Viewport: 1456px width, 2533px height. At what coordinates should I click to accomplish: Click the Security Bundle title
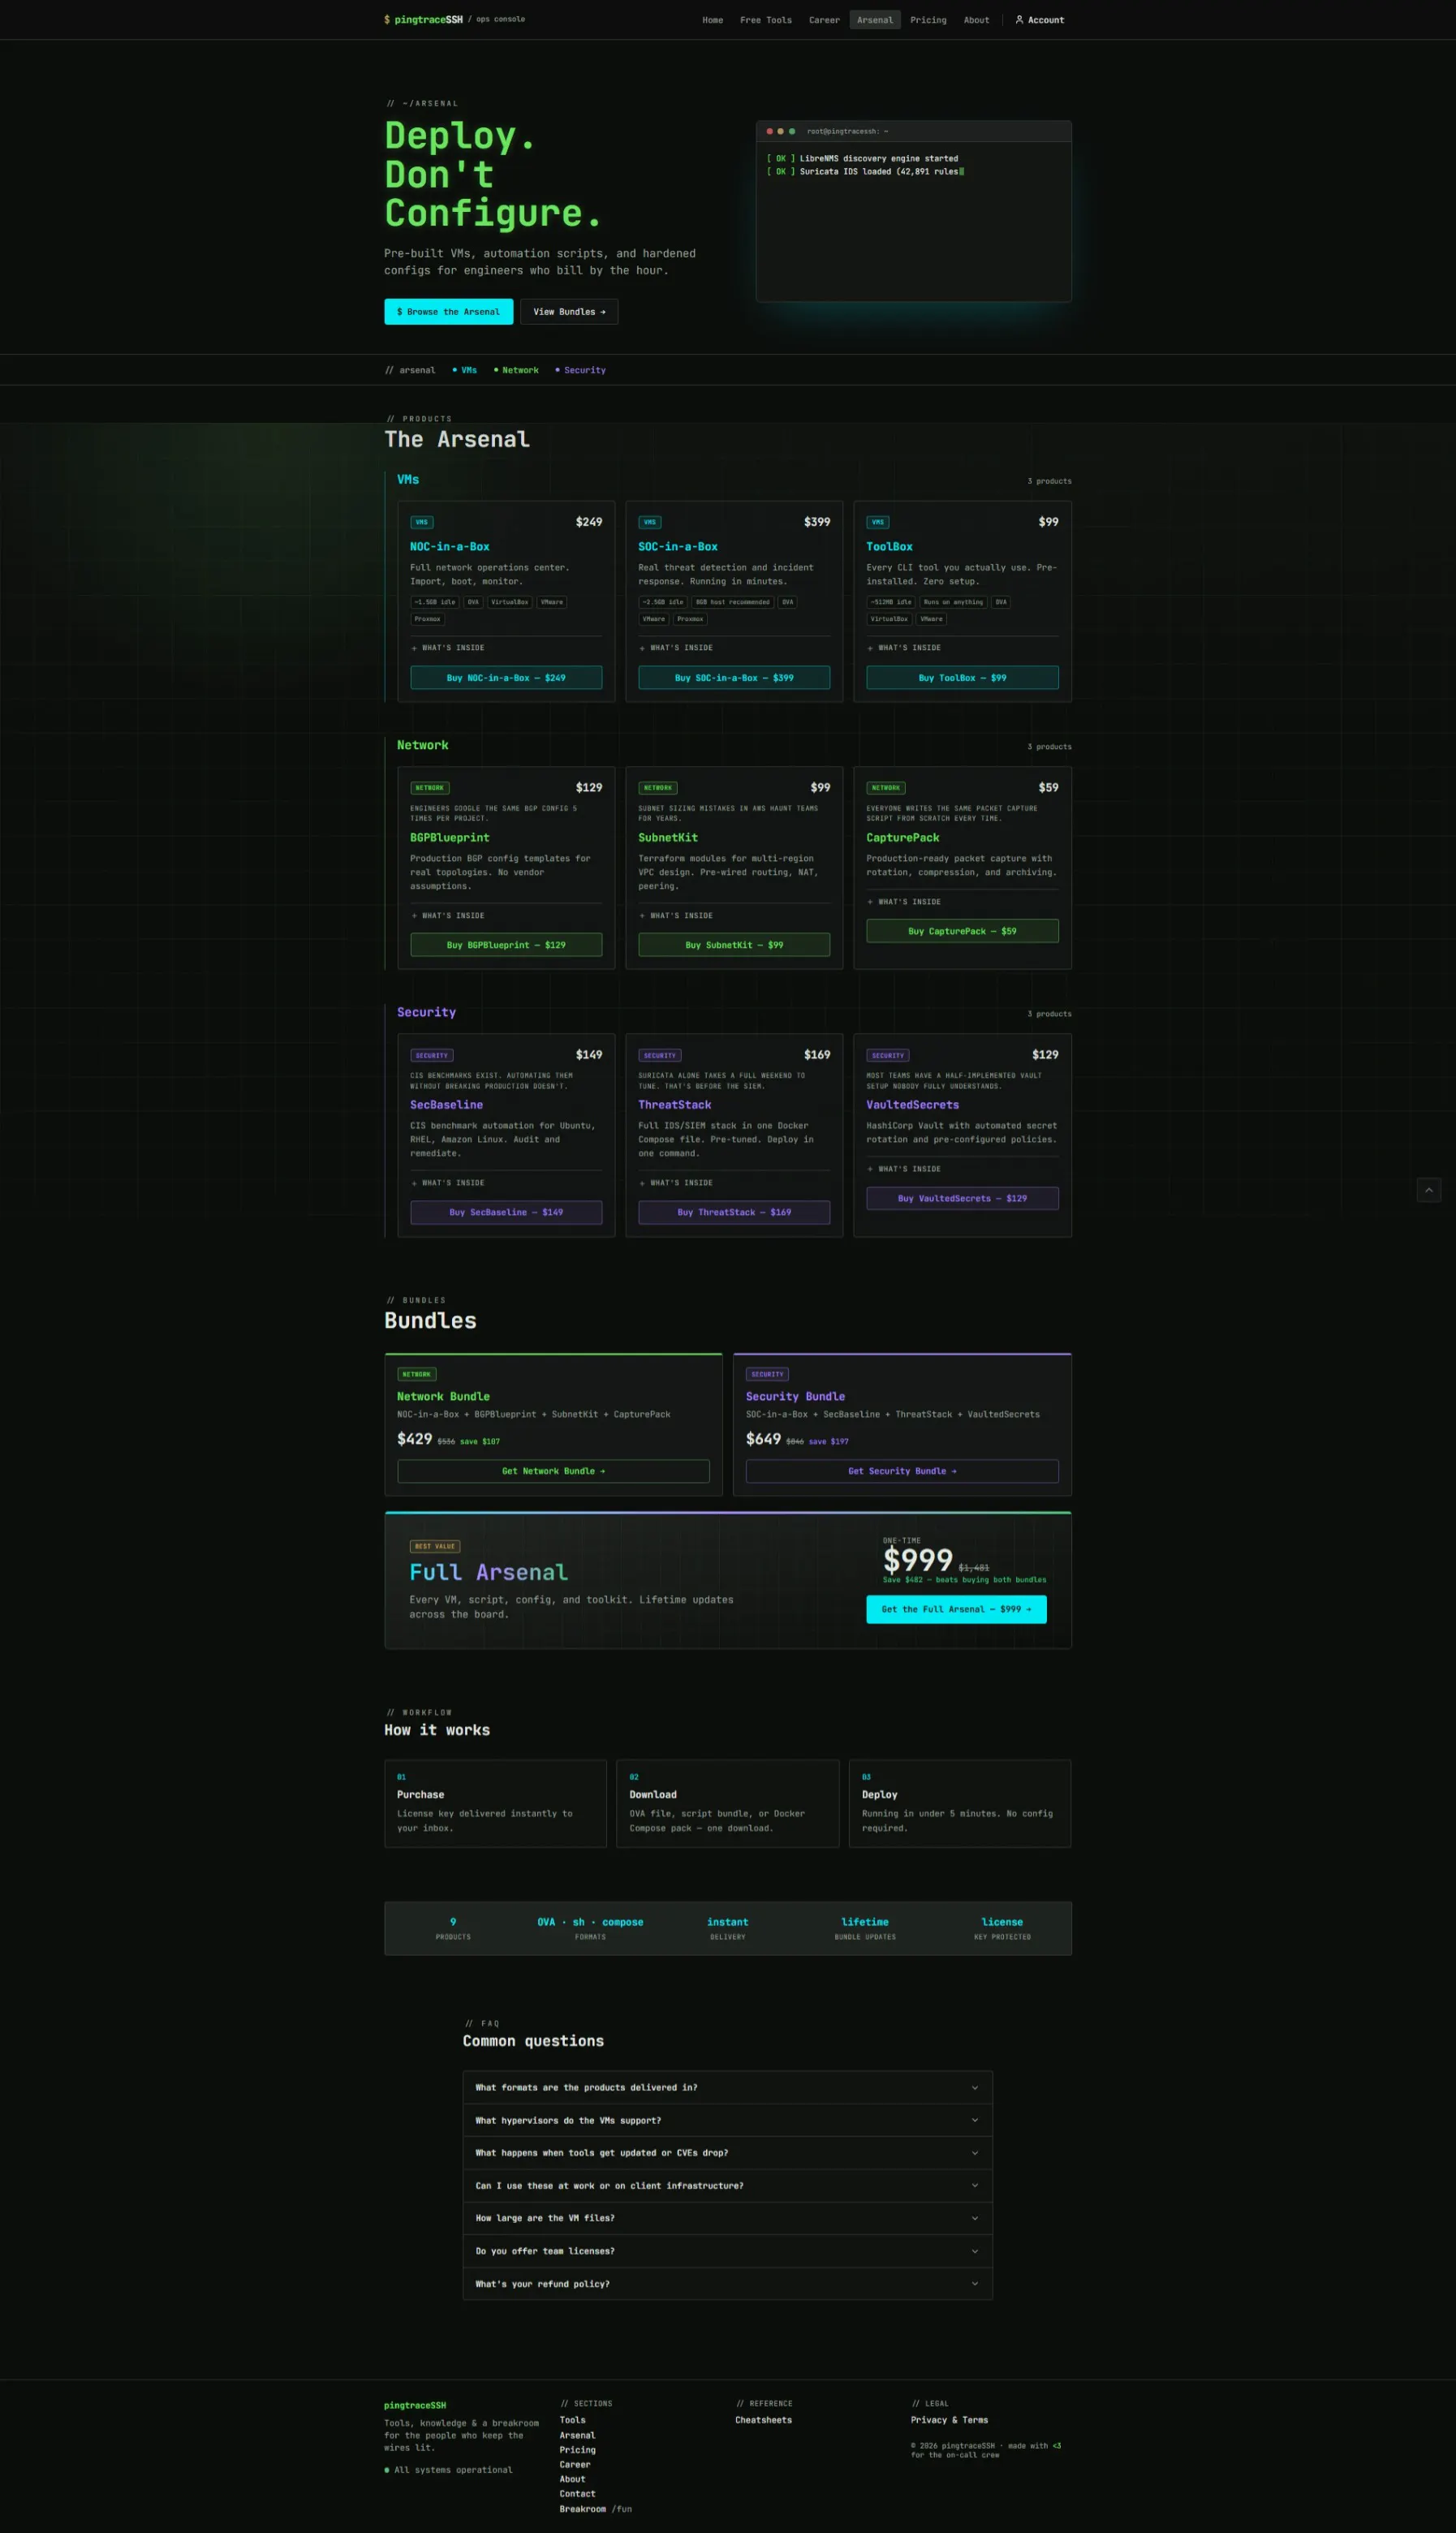(x=795, y=1397)
